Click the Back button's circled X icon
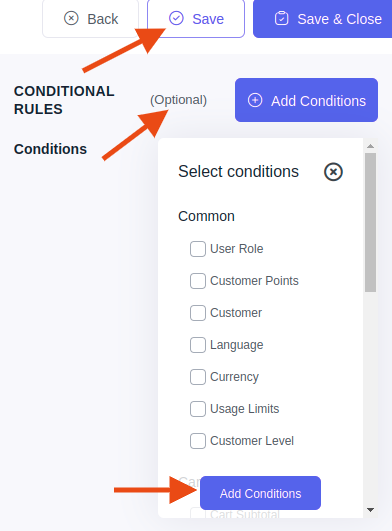 [71, 18]
